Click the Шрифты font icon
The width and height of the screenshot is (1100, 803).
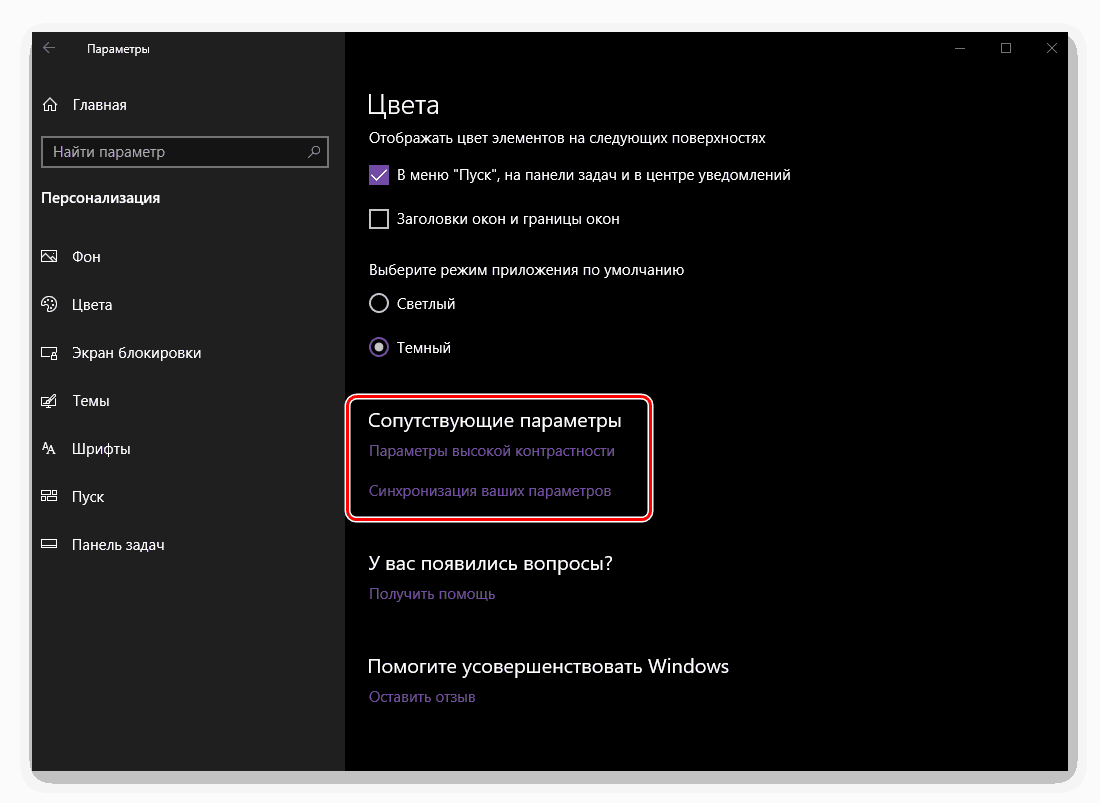pos(49,448)
